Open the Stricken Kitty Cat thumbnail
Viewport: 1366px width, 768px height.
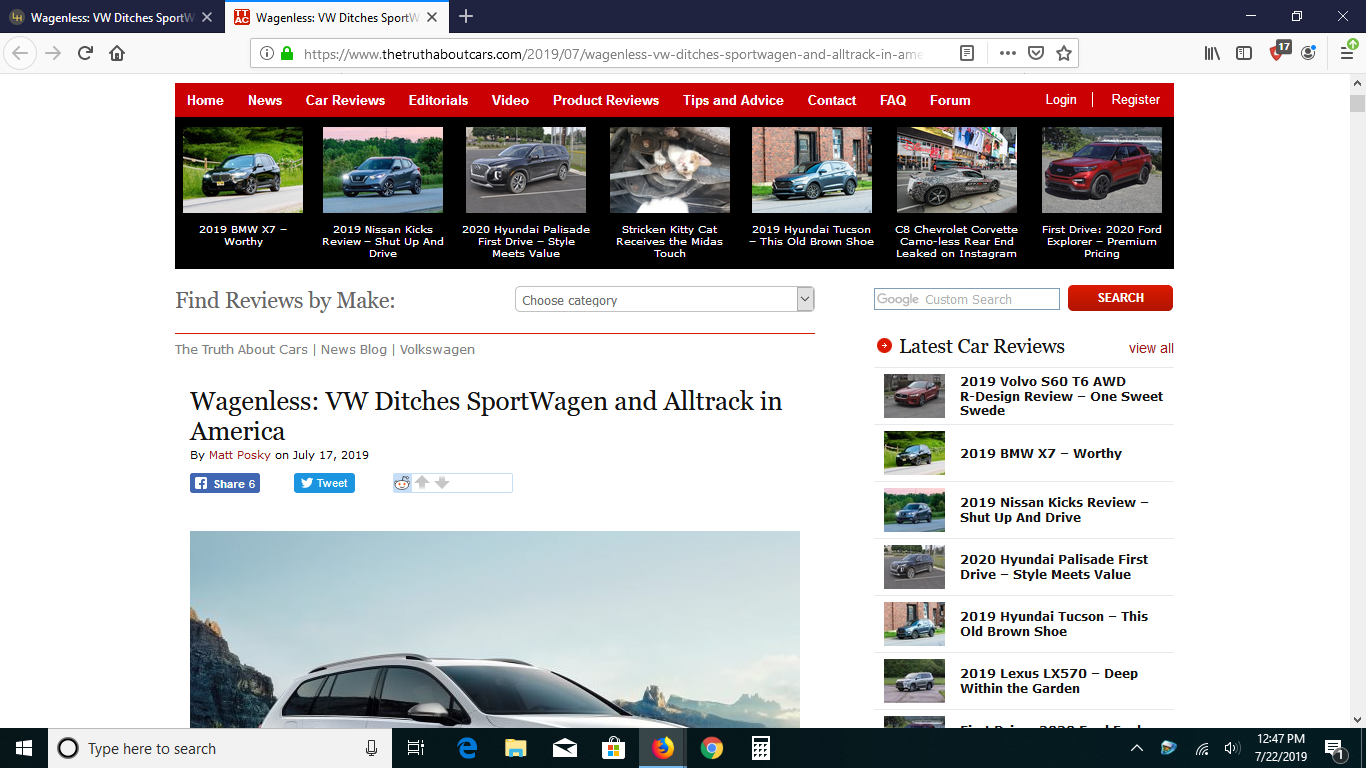pos(670,170)
